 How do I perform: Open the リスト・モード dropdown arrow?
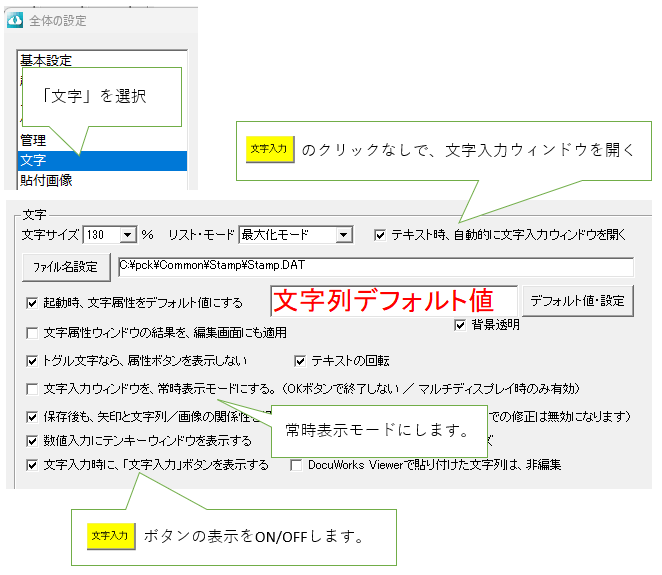click(343, 235)
